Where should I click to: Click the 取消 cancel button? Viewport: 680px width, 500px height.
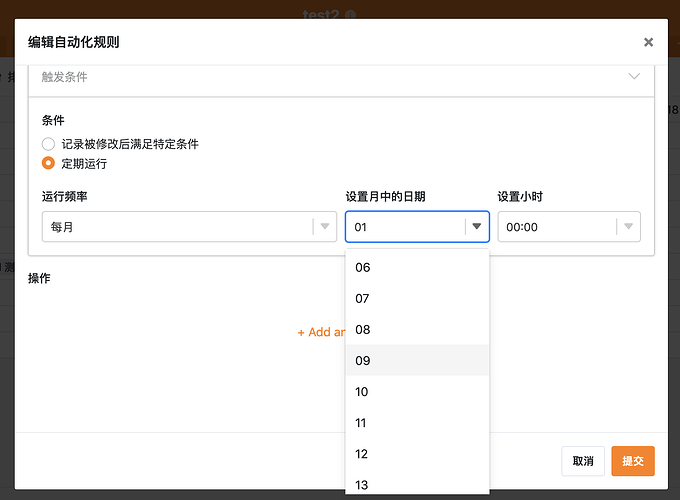583,461
